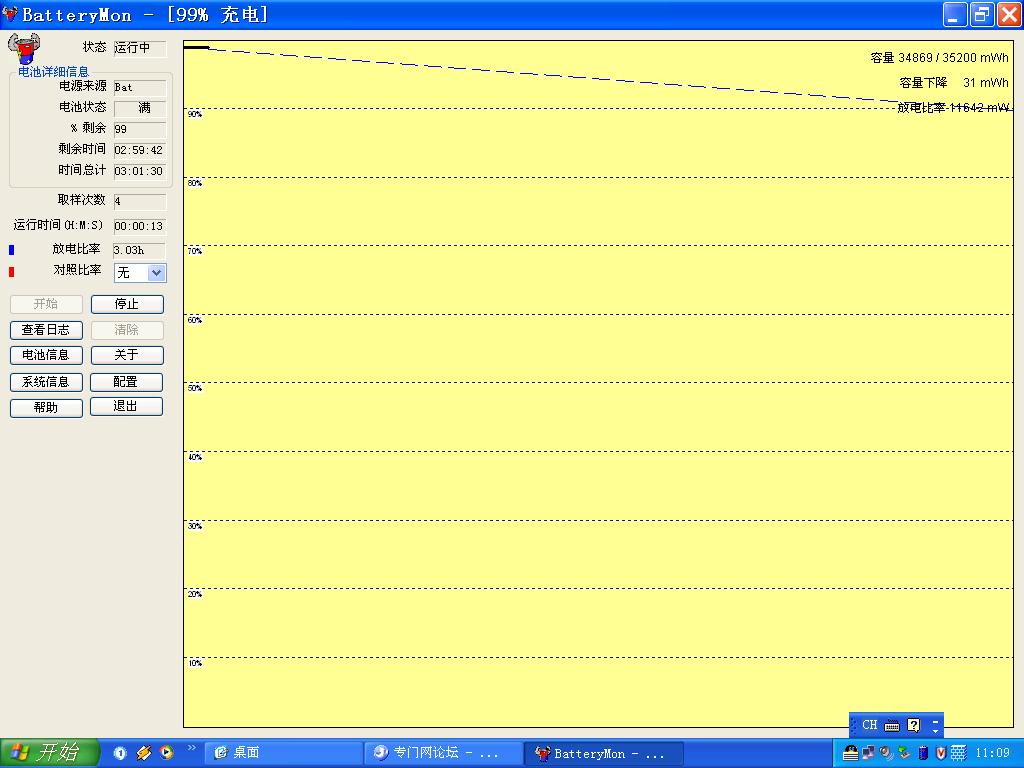The width and height of the screenshot is (1024, 768).
Task: Click the 40% graph axis label
Action: (195, 457)
